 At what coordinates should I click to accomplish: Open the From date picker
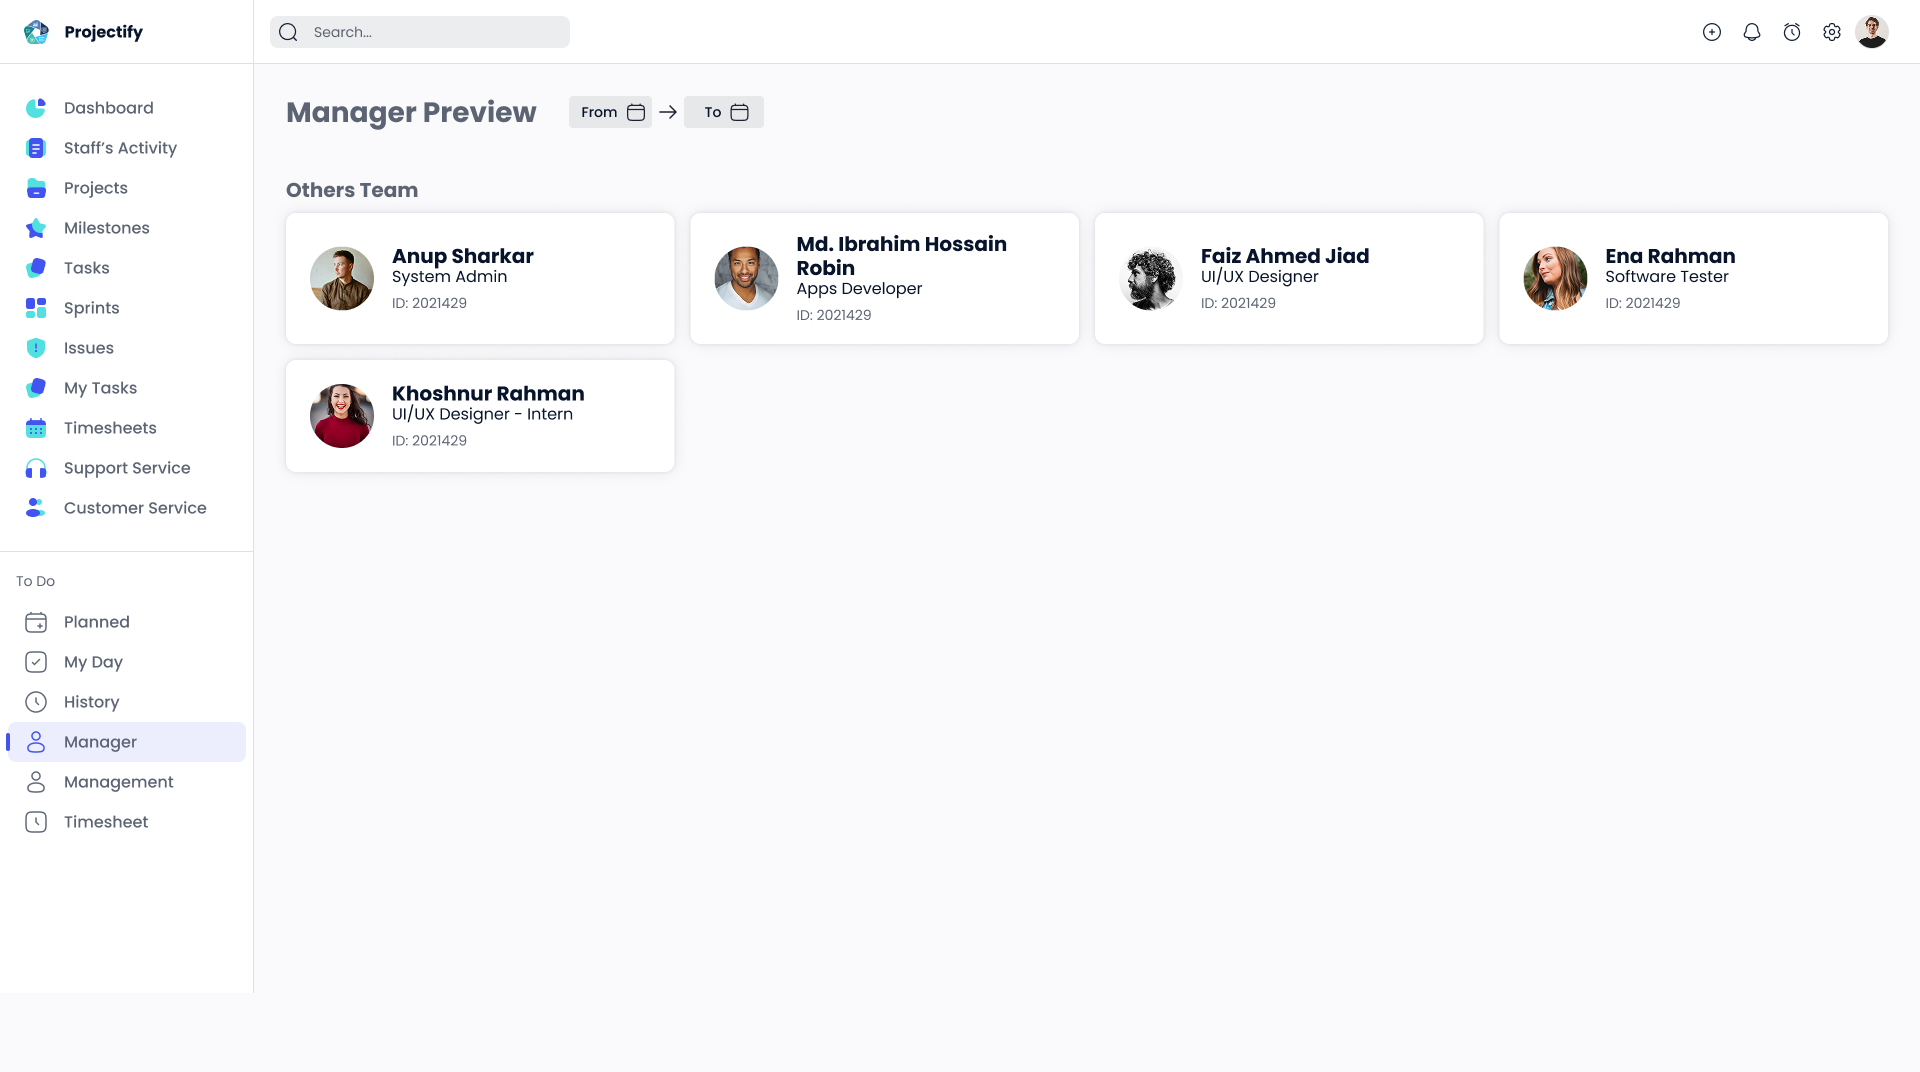pyautogui.click(x=610, y=112)
